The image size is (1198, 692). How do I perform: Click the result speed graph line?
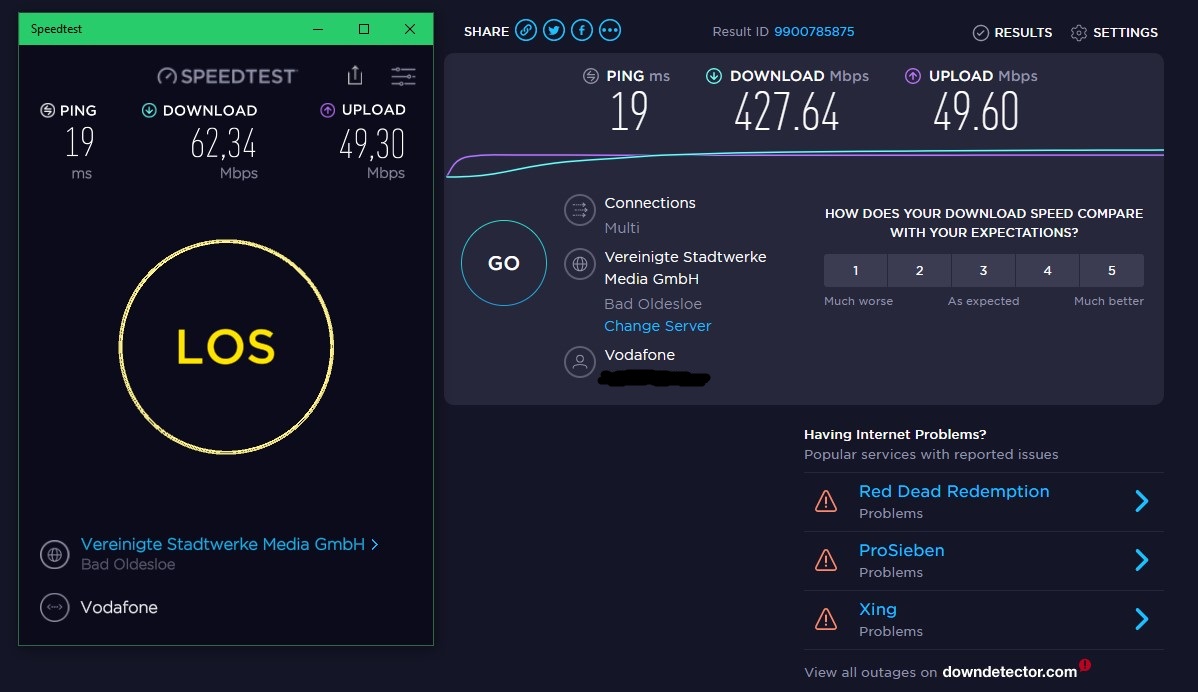[x=805, y=162]
